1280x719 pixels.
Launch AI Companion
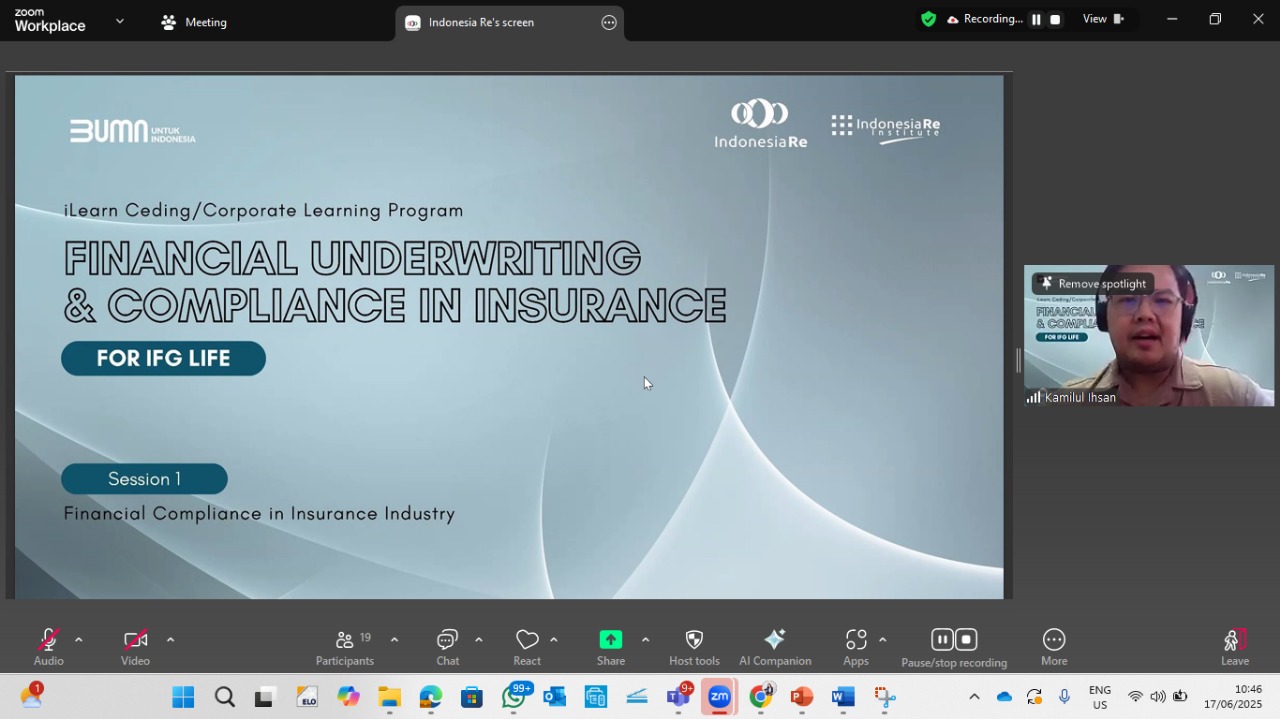pos(775,647)
